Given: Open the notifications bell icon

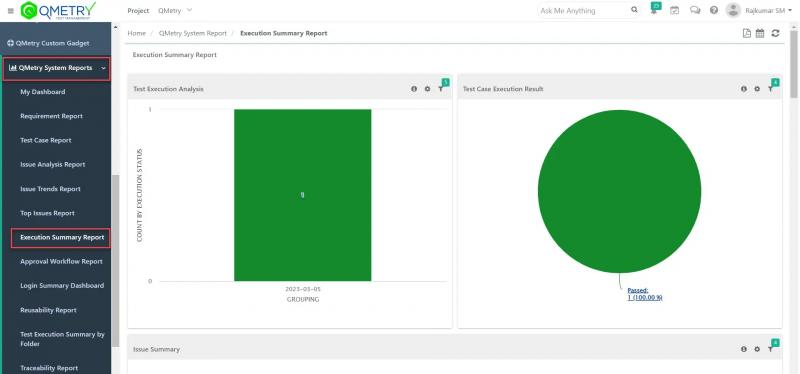Looking at the screenshot, I should (654, 10).
